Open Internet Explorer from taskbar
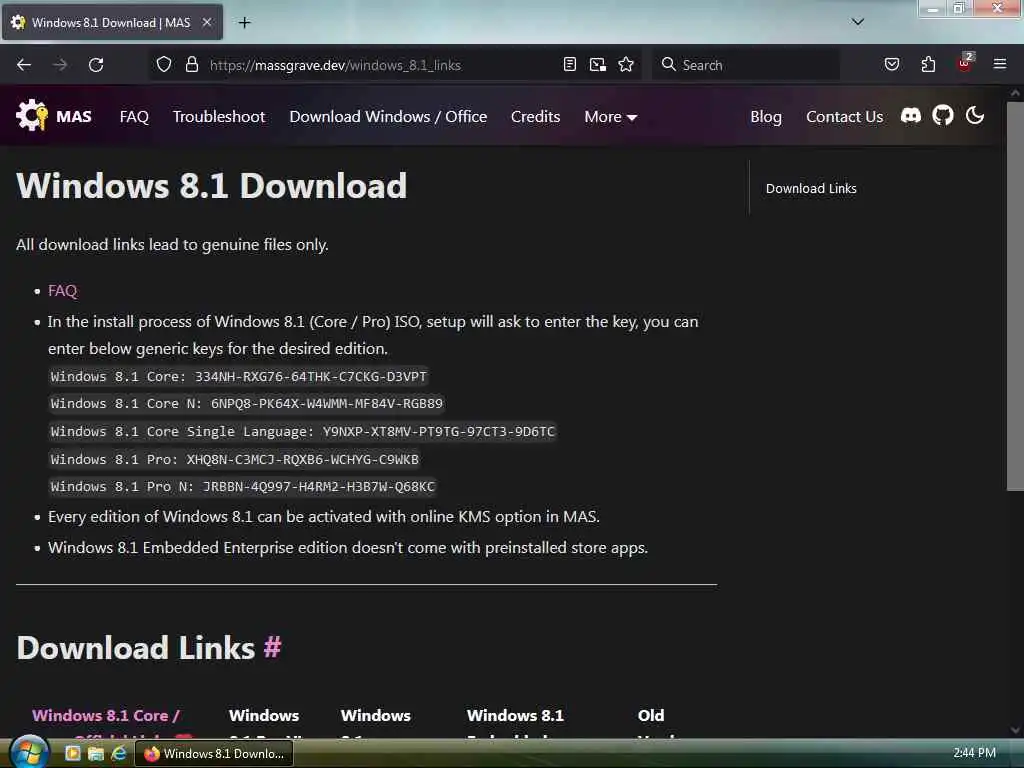The image size is (1024, 768). coord(119,753)
